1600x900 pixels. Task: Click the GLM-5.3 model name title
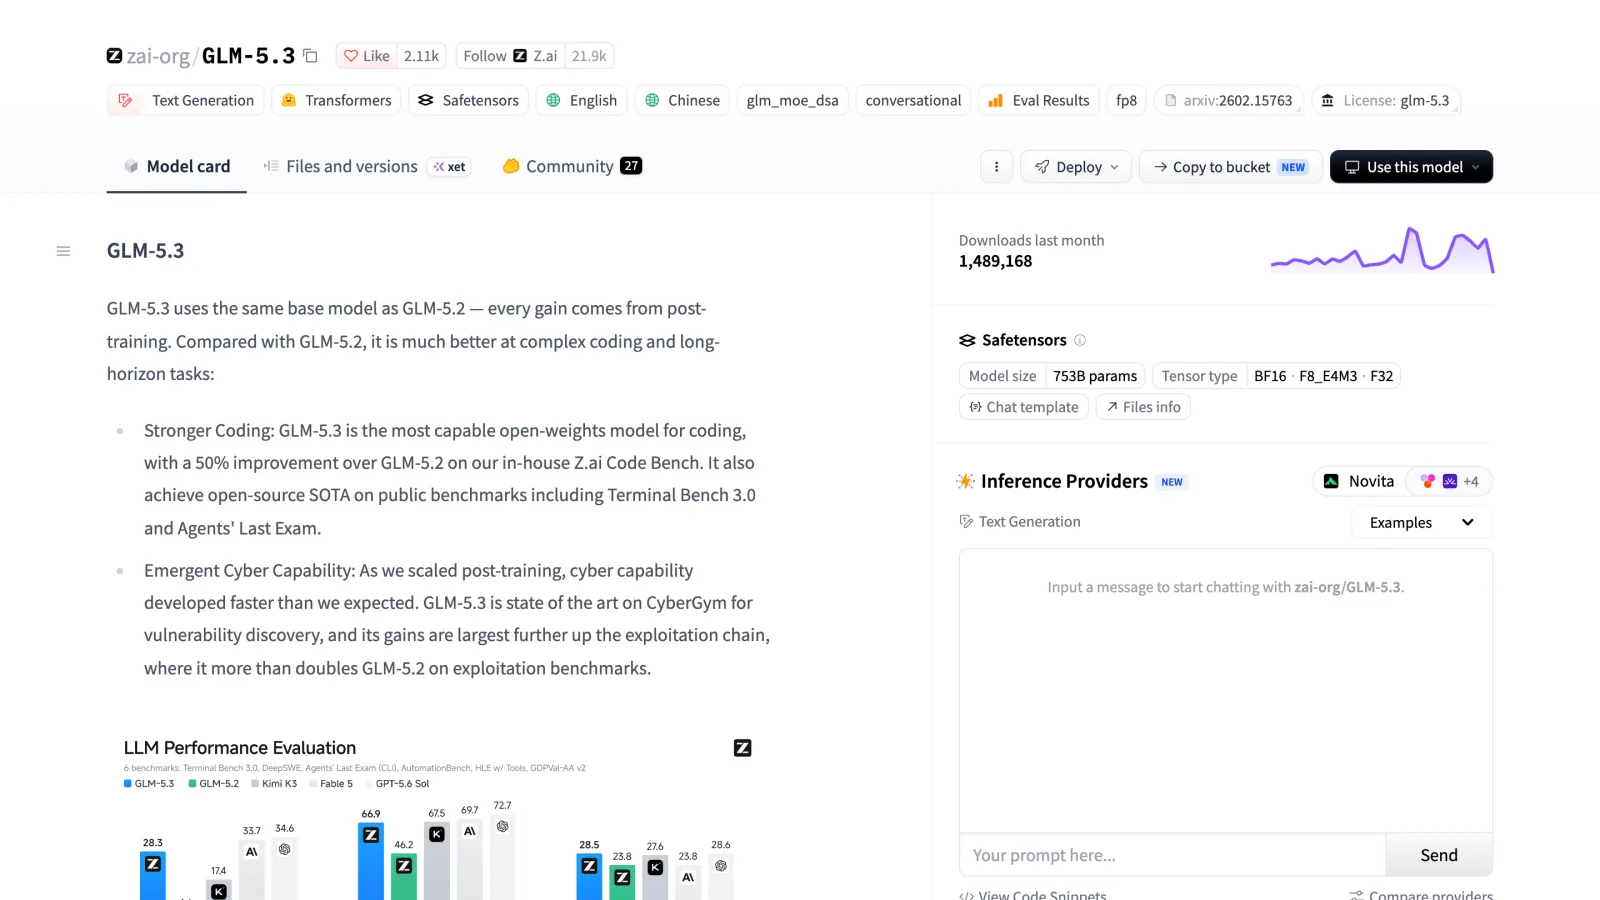coord(248,56)
